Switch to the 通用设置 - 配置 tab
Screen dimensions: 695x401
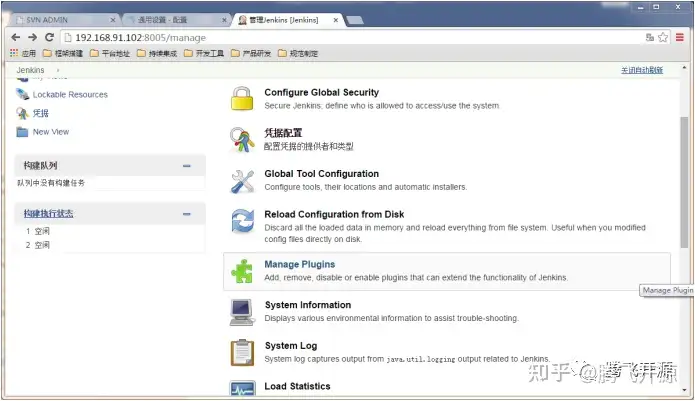pos(175,20)
